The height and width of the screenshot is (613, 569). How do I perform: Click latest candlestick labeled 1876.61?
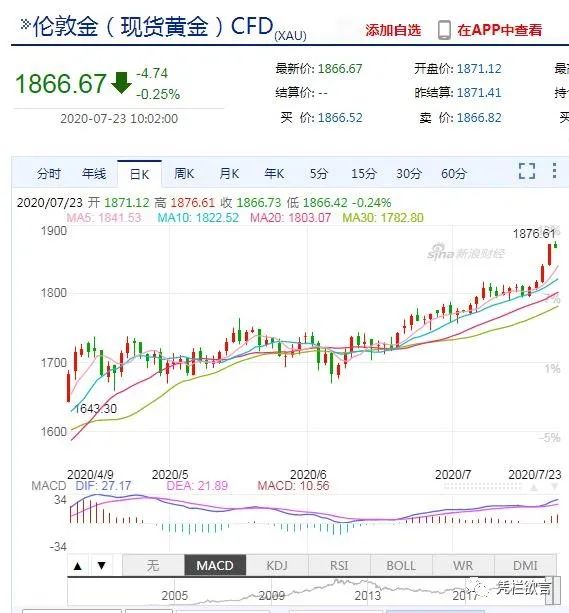555,245
